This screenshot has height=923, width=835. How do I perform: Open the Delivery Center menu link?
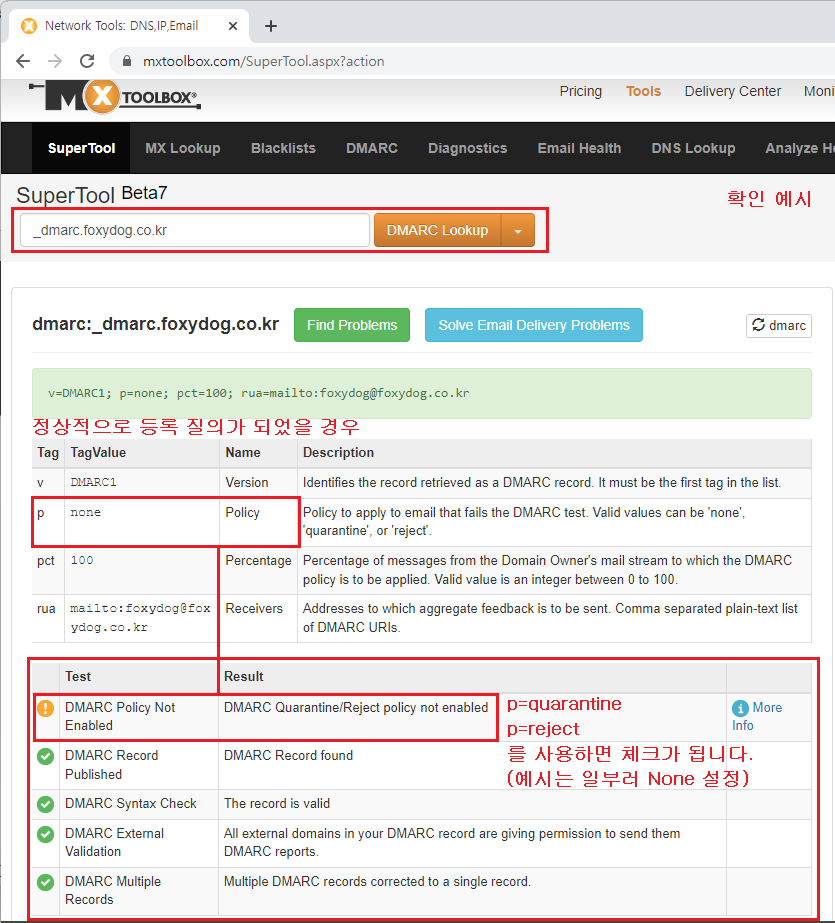(733, 91)
